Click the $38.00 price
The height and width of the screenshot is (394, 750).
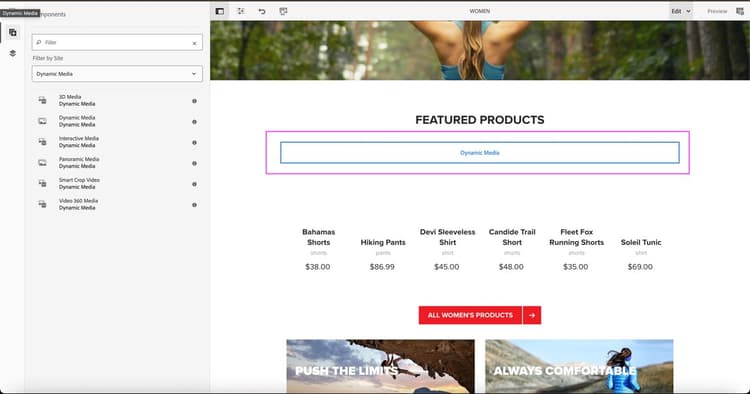tap(318, 267)
